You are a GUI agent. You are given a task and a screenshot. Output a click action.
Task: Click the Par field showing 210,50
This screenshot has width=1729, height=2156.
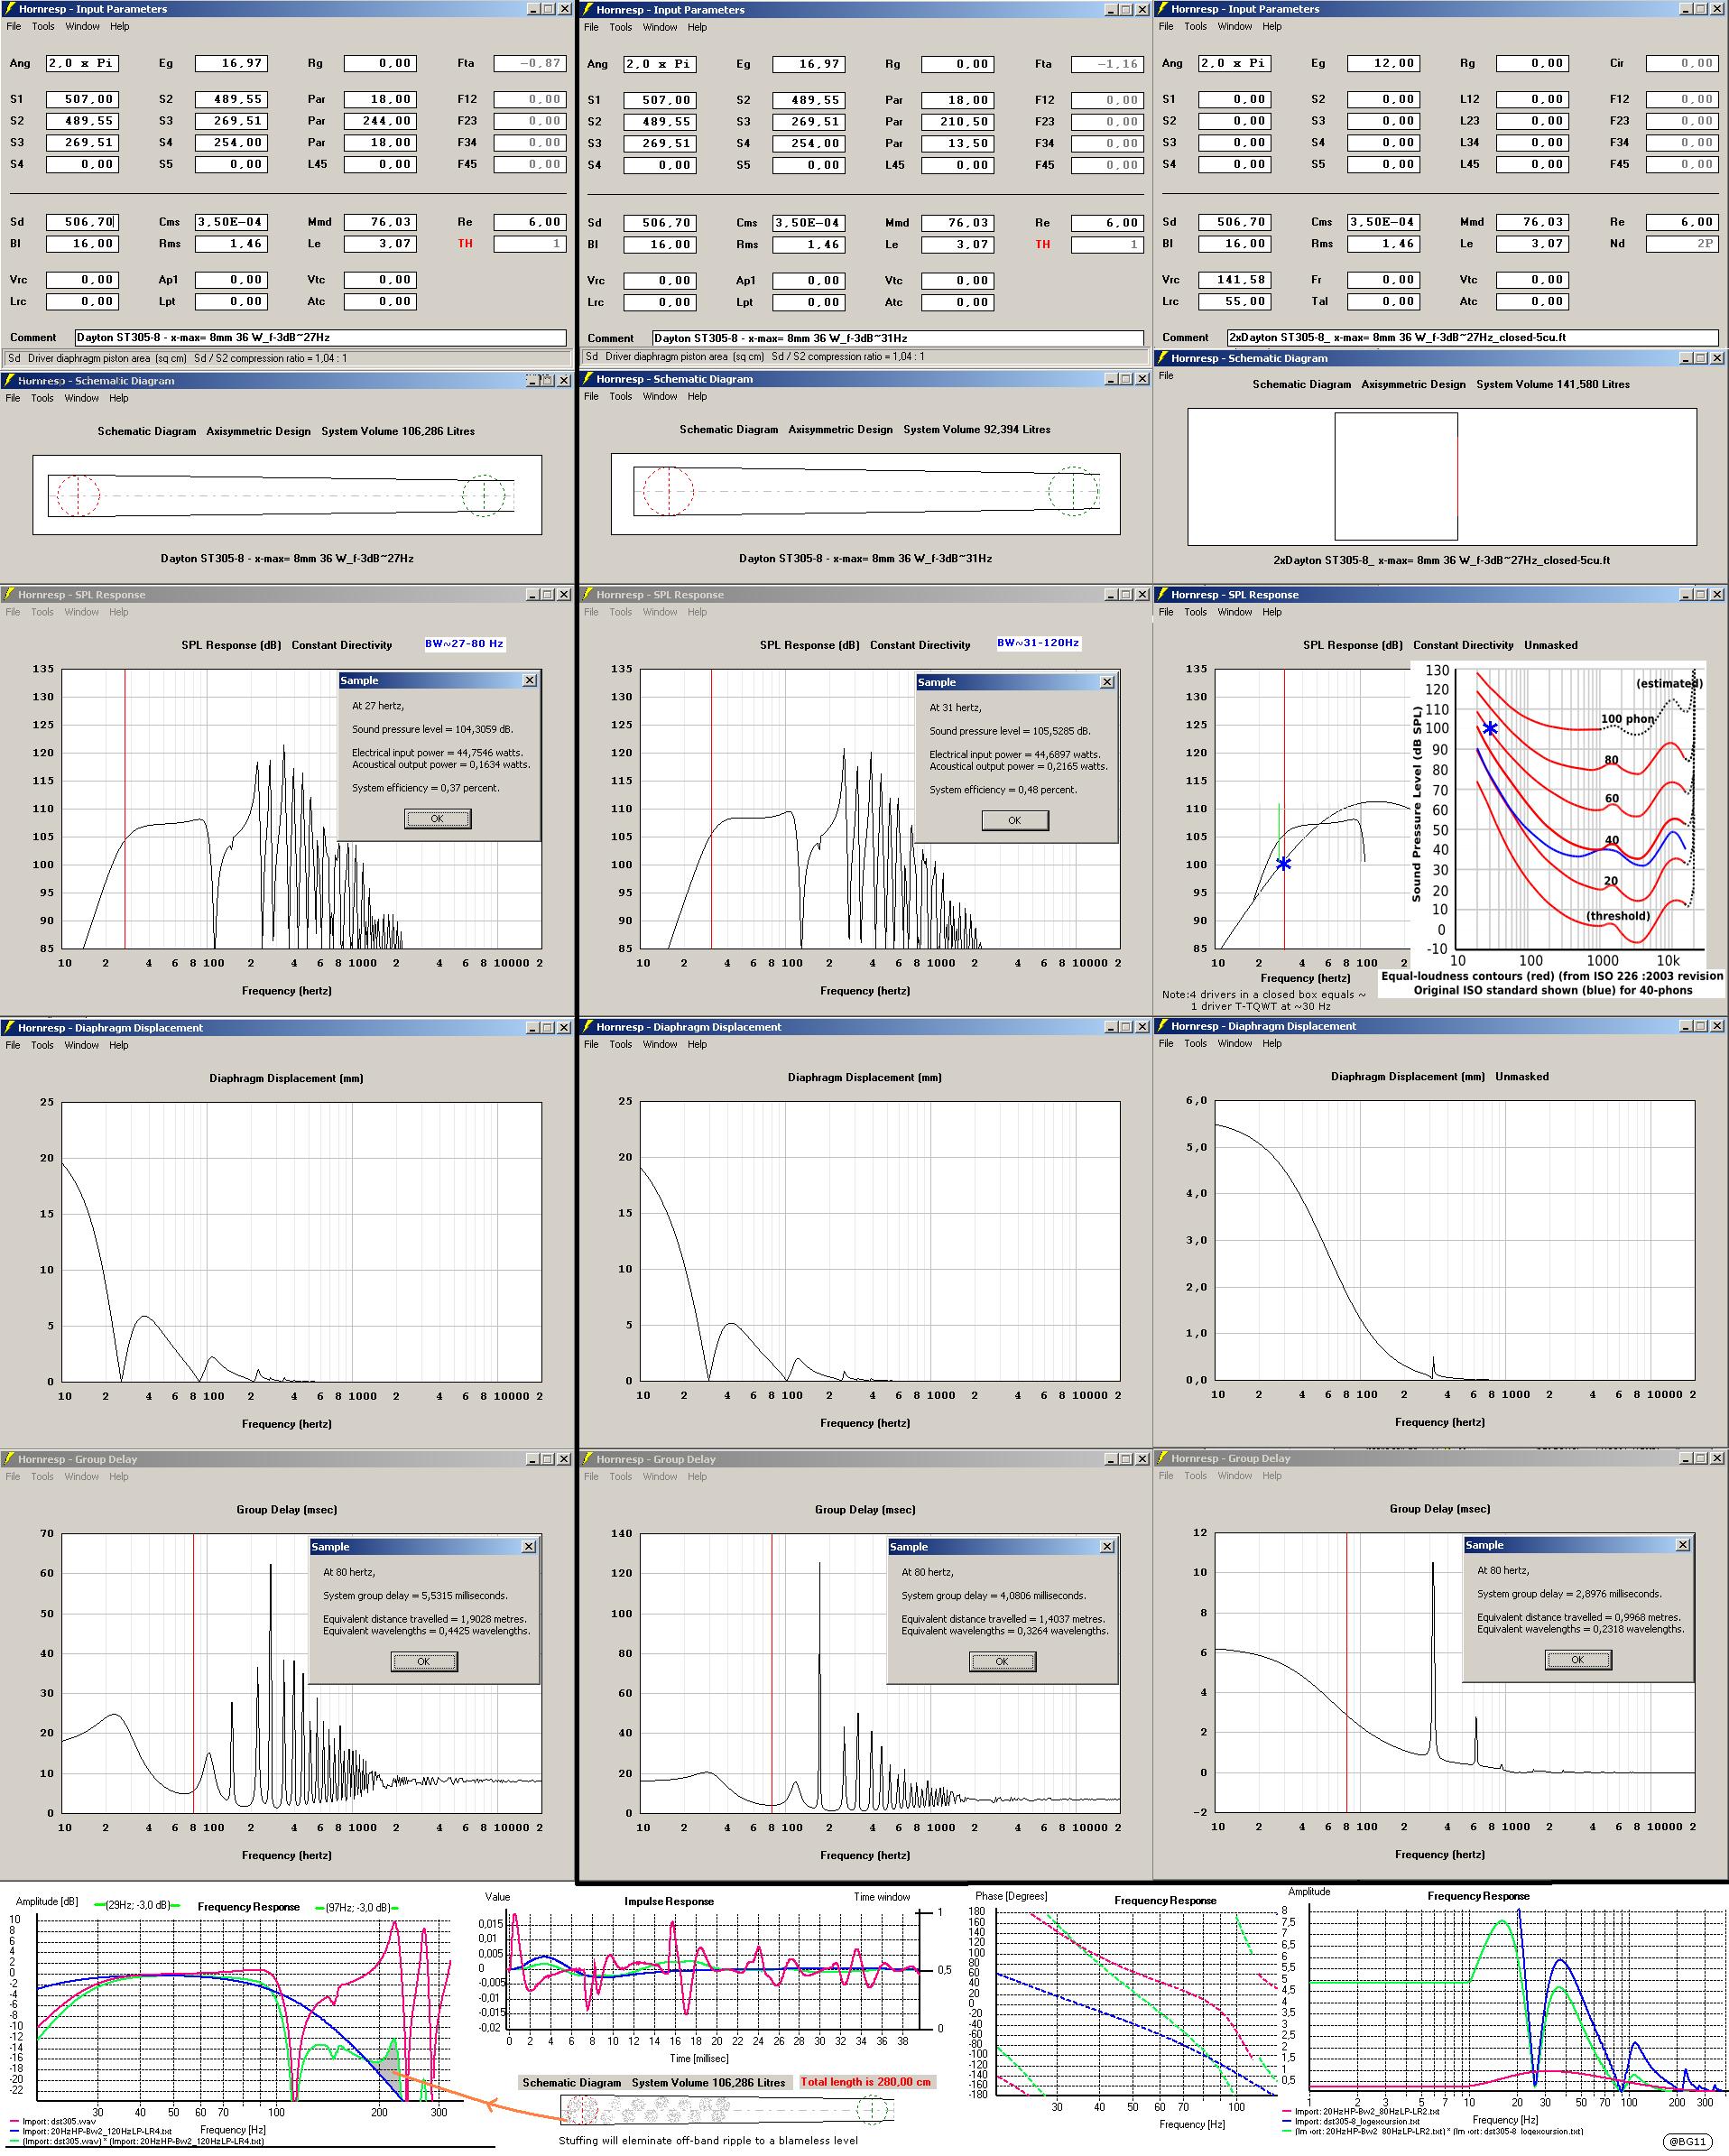[958, 122]
